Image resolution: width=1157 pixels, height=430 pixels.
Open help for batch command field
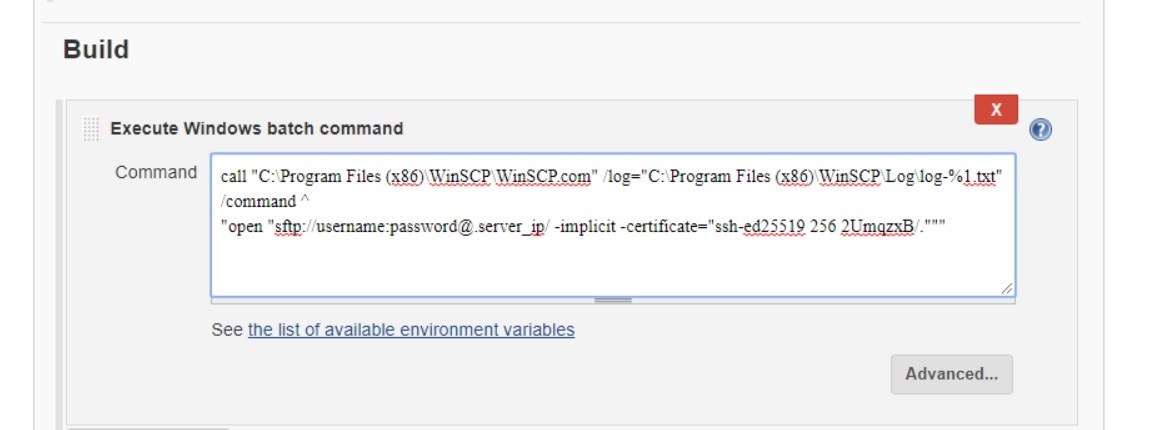coord(1040,130)
